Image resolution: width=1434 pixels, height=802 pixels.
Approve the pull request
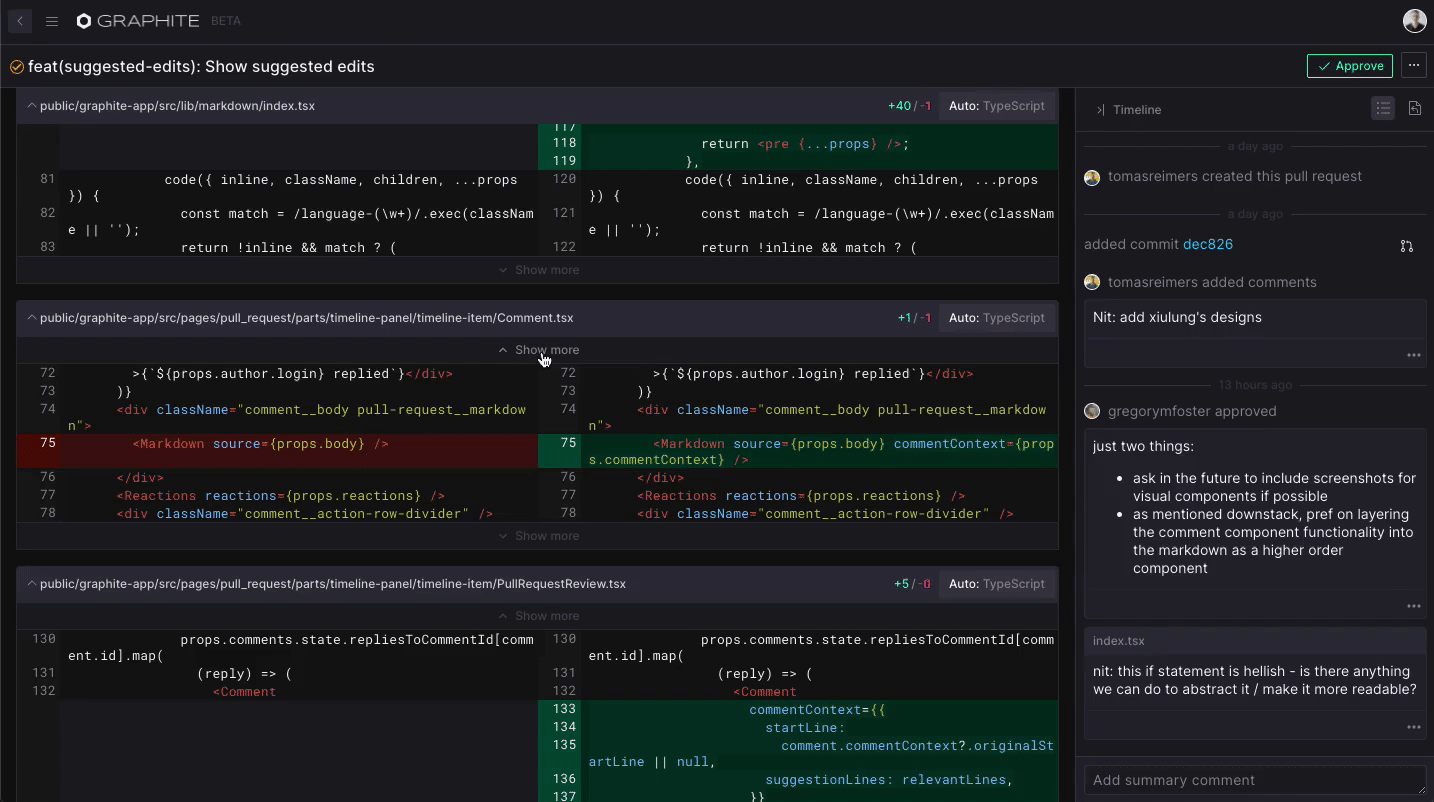tap(1349, 66)
